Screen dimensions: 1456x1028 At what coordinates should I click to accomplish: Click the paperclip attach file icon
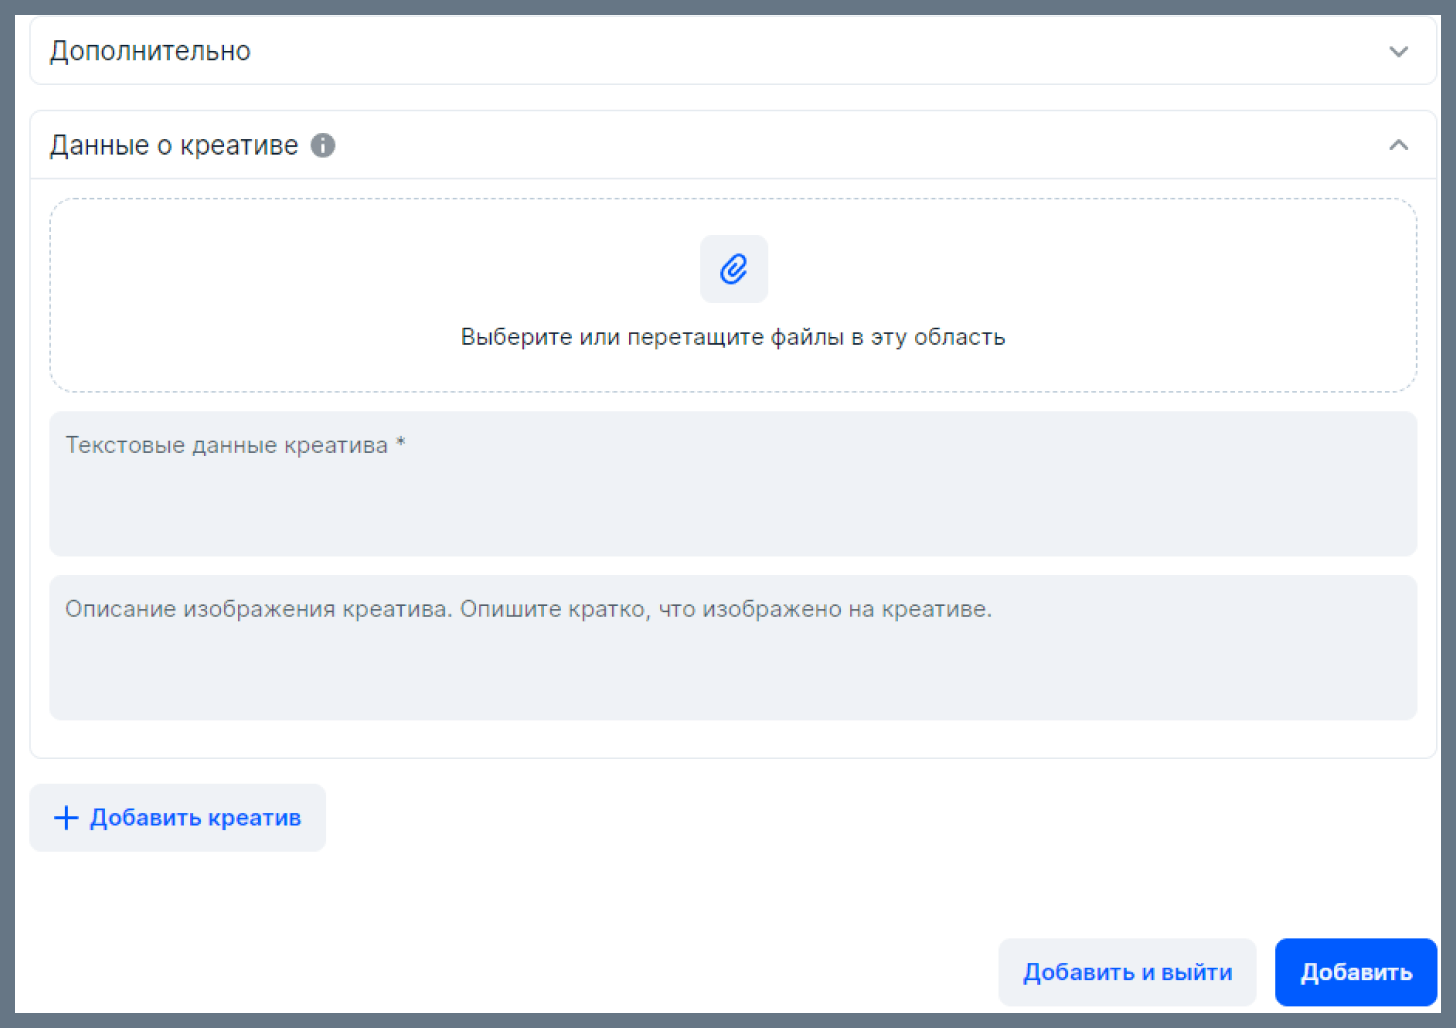pyautogui.click(x=734, y=269)
